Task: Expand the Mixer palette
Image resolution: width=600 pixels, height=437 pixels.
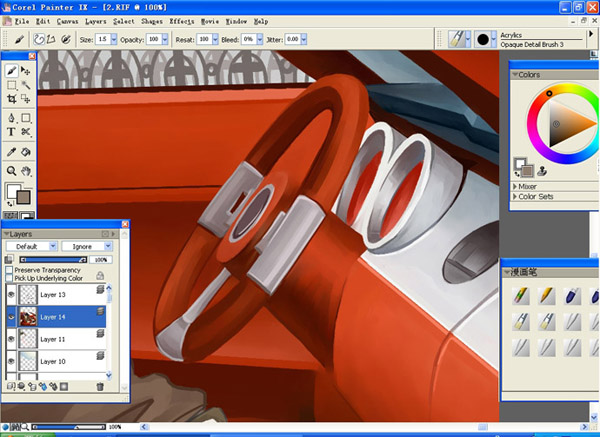Action: coord(530,186)
